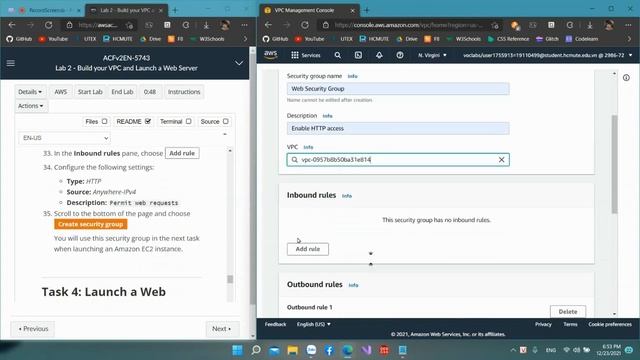Click the AWS console search icon
This screenshot has width=640, height=360.
tap(338, 55)
